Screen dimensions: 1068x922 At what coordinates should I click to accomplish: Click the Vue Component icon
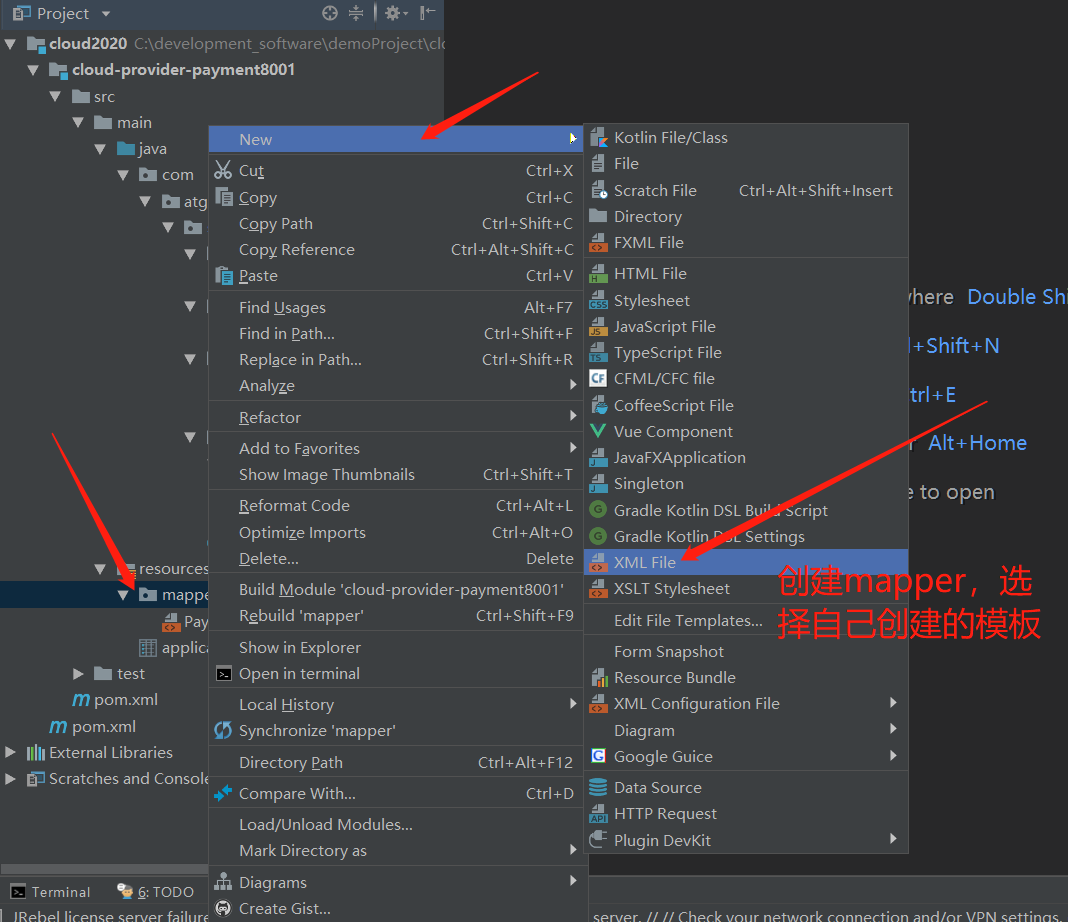599,432
